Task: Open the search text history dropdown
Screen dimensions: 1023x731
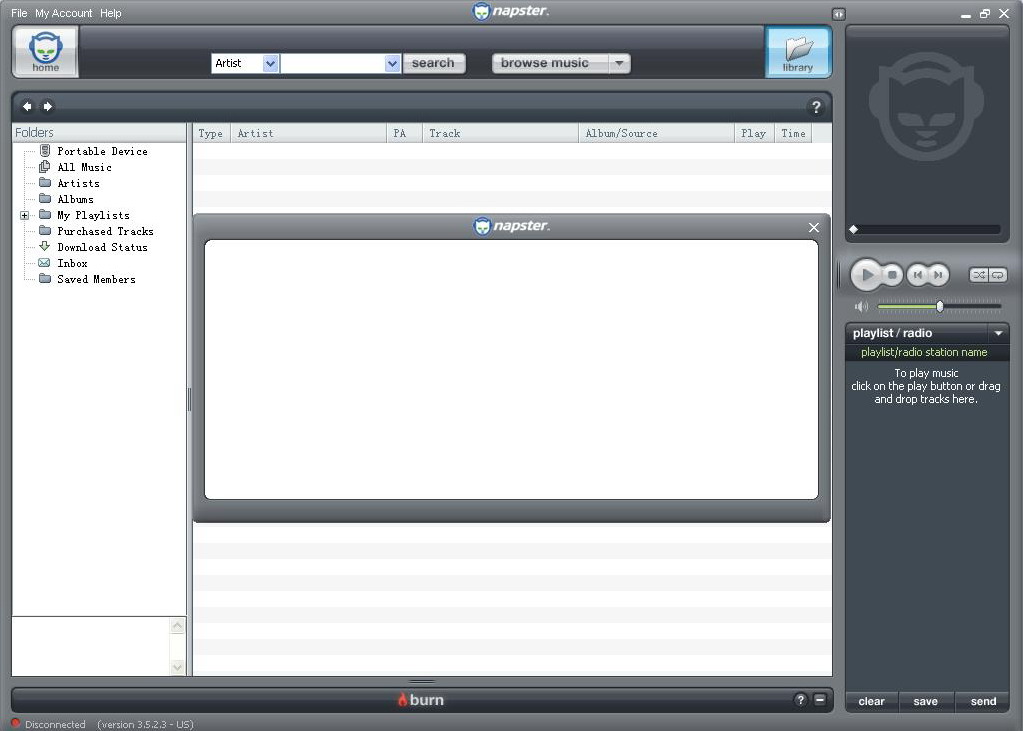Action: (392, 63)
